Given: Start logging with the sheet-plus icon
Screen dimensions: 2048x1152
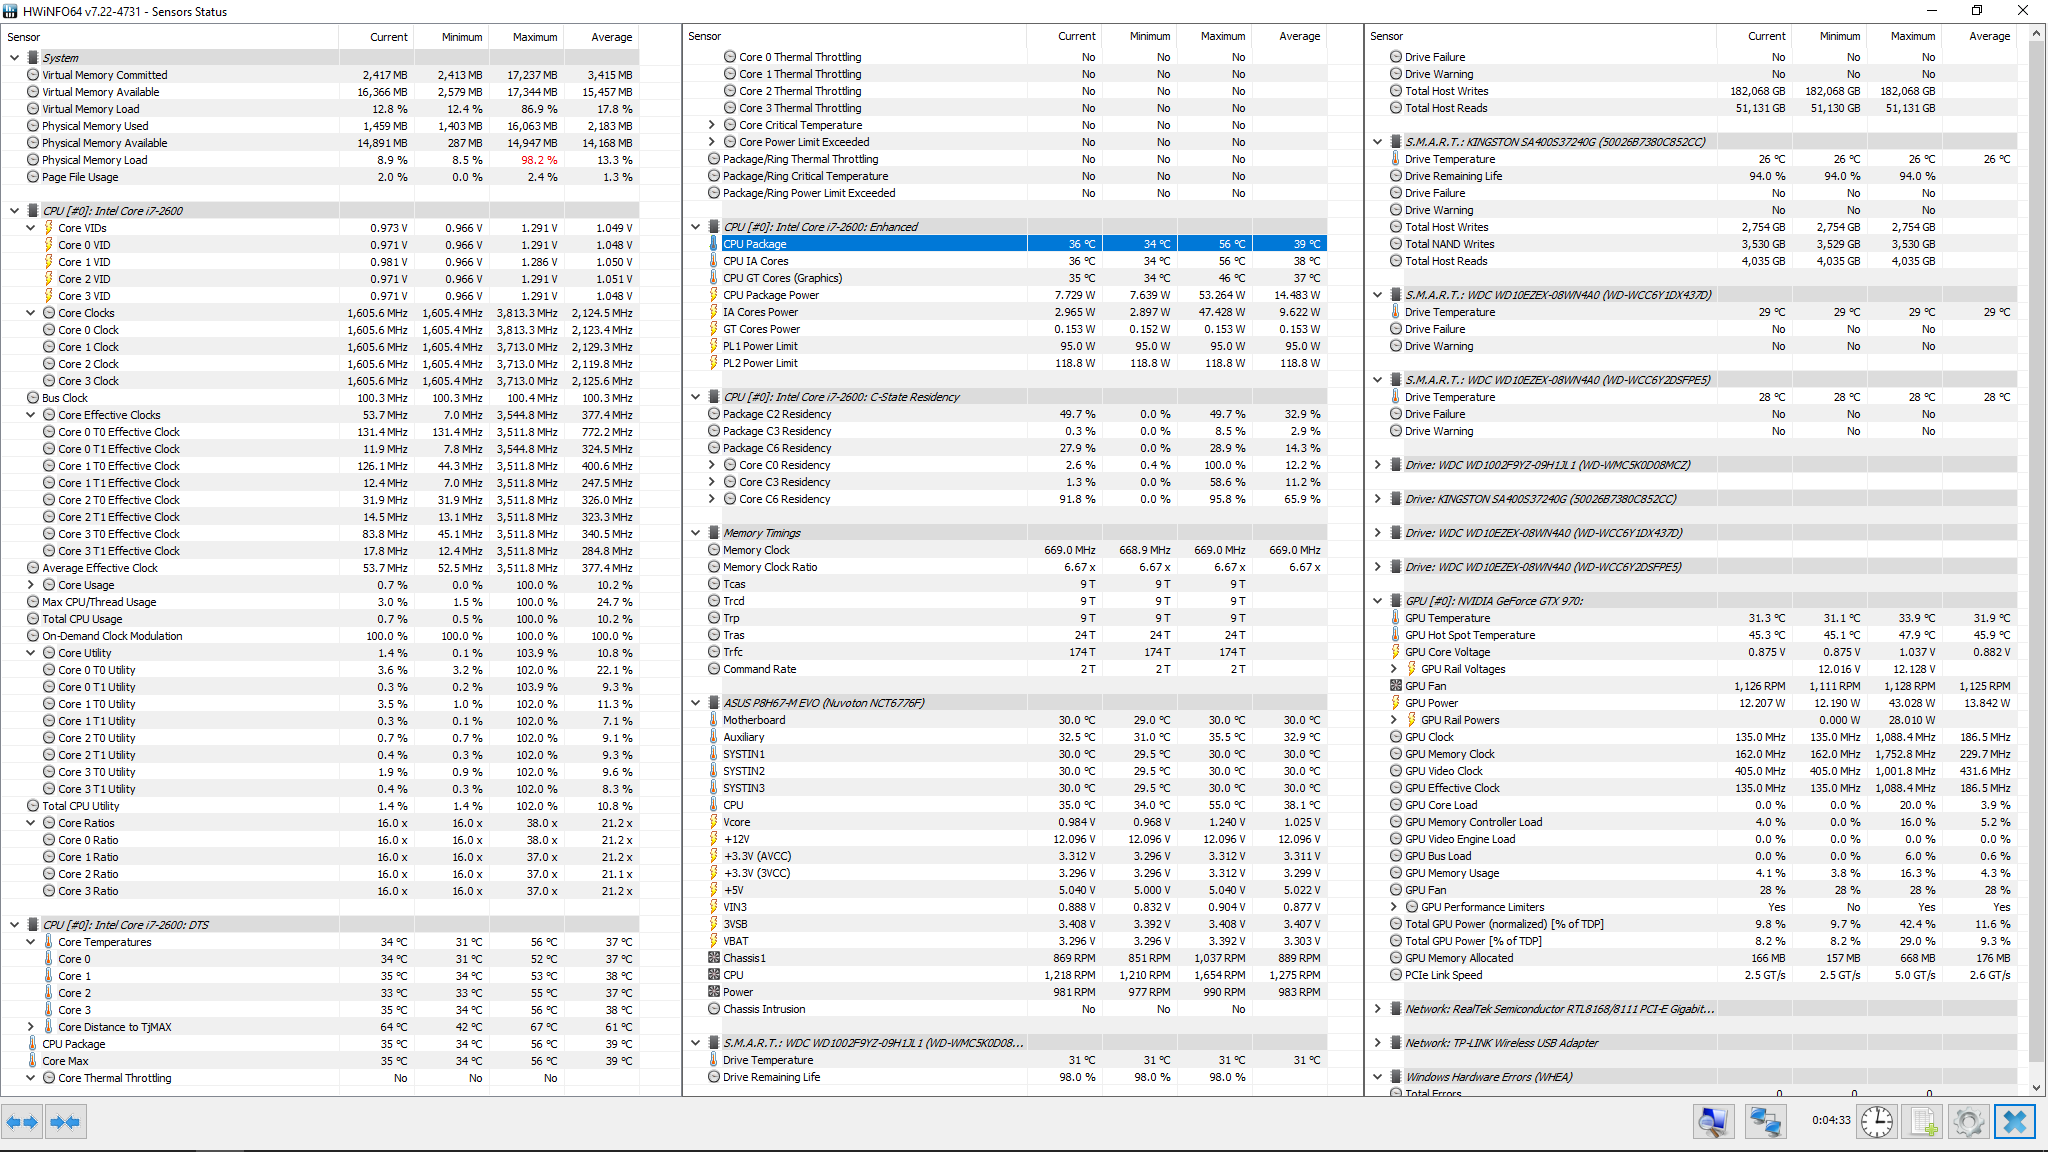Looking at the screenshot, I should (x=1923, y=1122).
